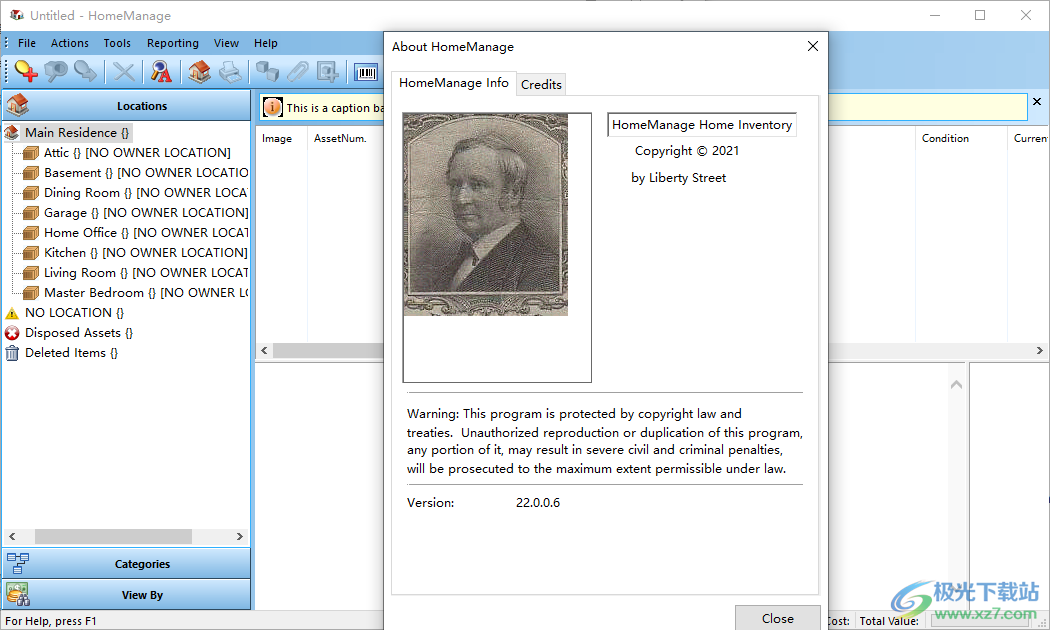The width and height of the screenshot is (1050, 630).
Task: Switch to the Credits tab
Action: [541, 85]
